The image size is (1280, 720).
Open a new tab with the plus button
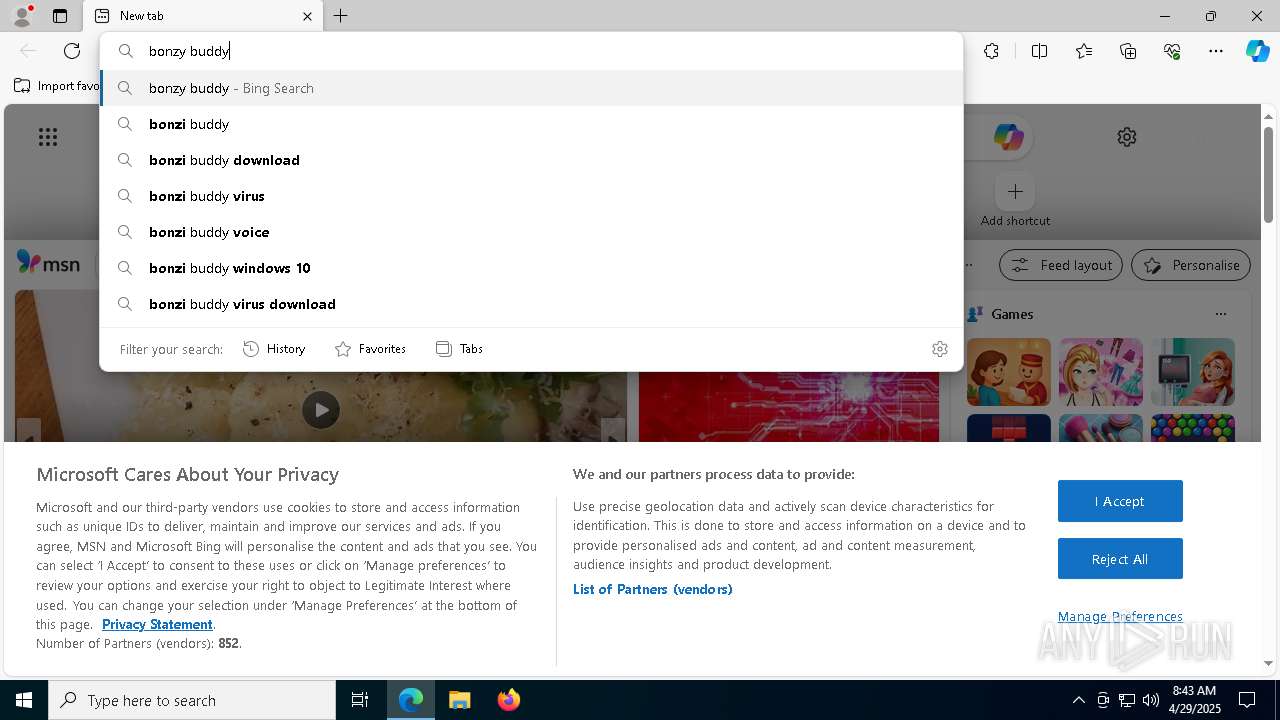pos(340,16)
